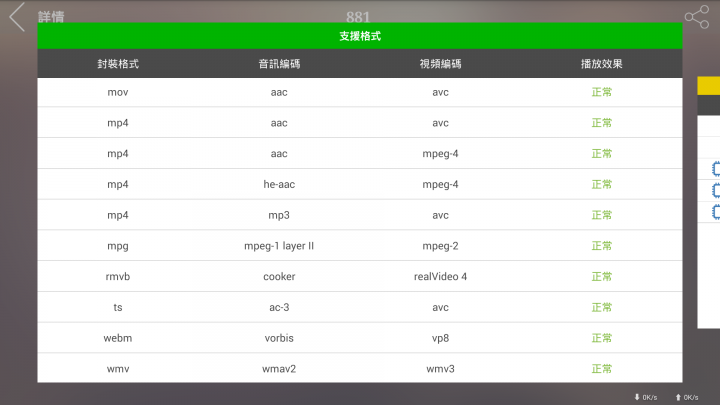Click the 支援格式 green header
Screen dimensions: 720x405
tap(360, 36)
